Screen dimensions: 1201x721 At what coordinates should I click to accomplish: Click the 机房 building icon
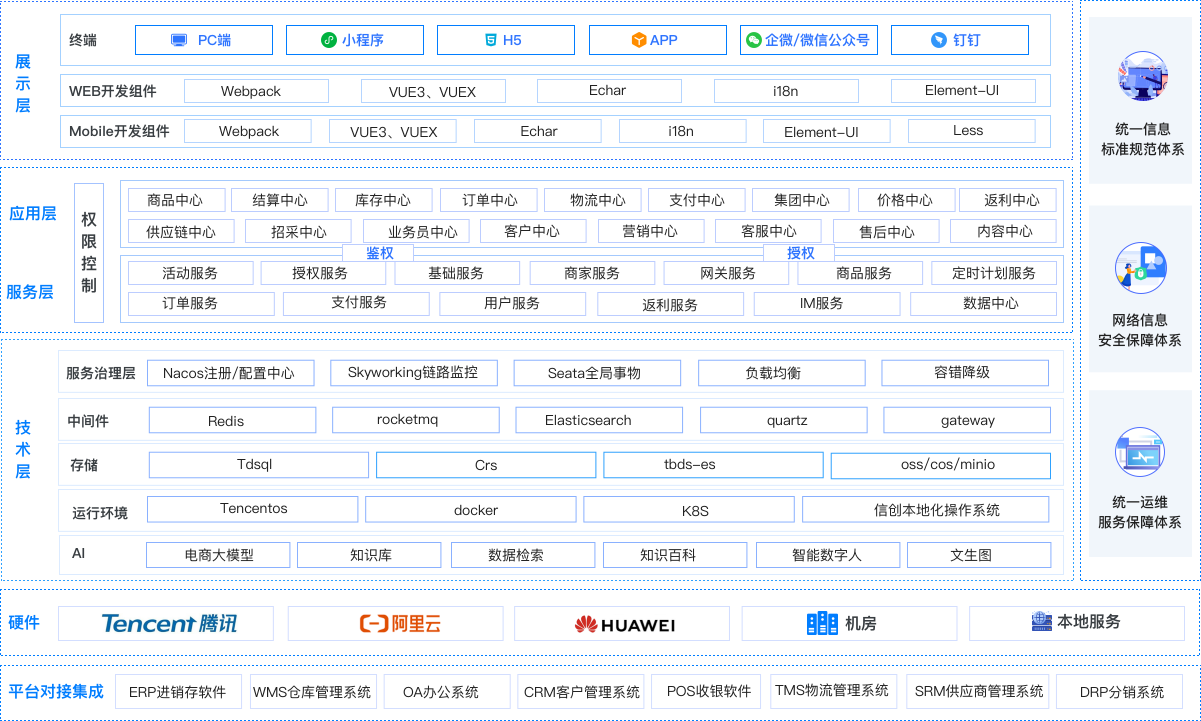[x=822, y=624]
